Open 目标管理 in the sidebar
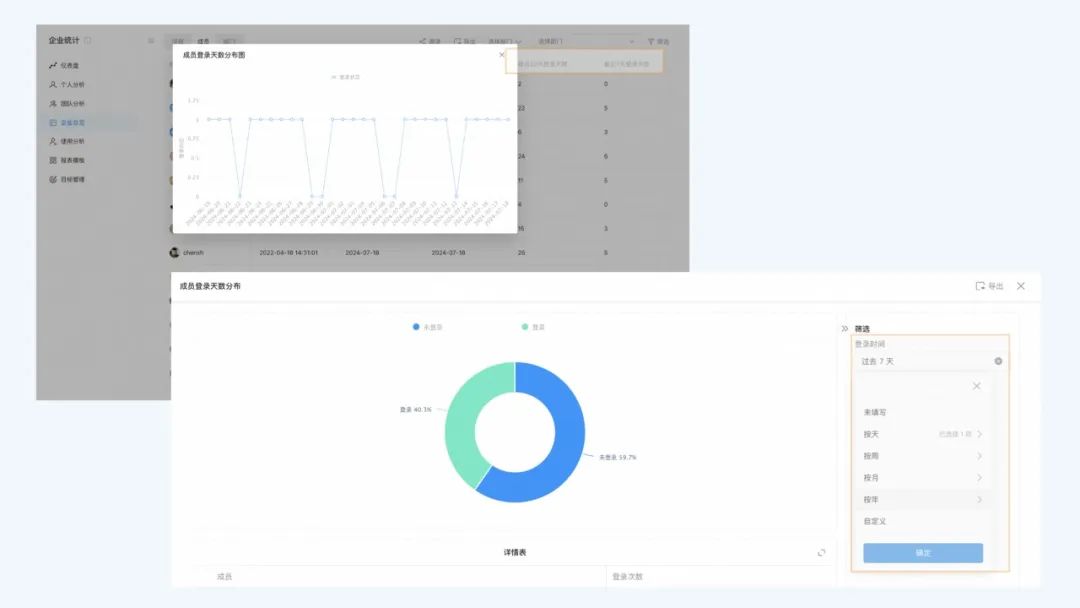The height and width of the screenshot is (608, 1080). 72,179
